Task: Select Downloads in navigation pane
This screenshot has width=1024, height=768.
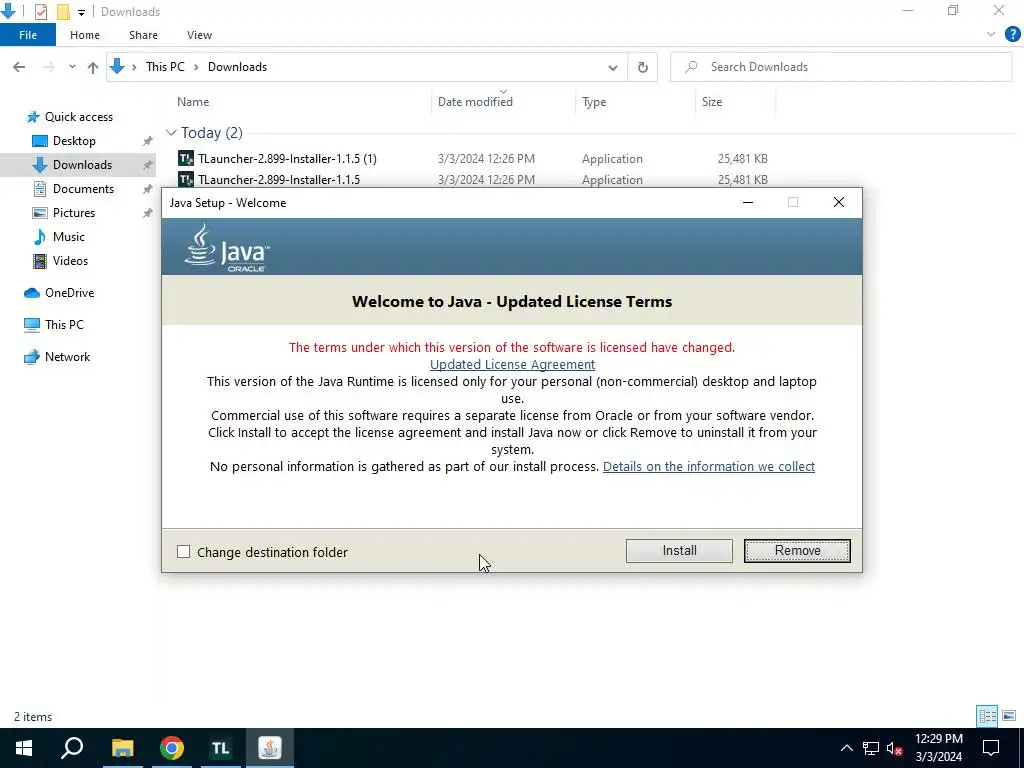Action: 82,165
